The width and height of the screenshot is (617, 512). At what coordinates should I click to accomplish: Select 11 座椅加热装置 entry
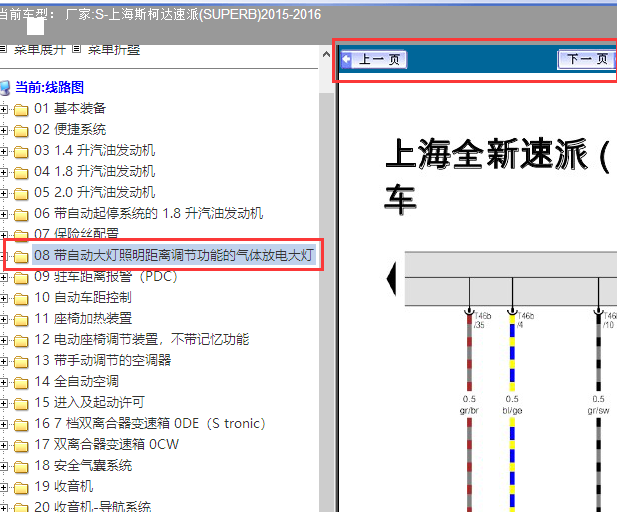tap(83, 318)
